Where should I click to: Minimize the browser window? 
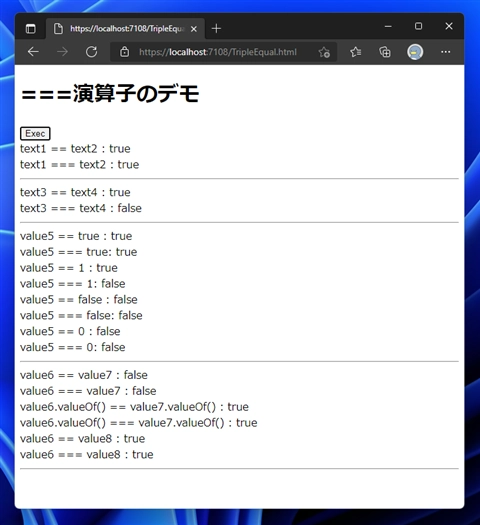(388, 26)
